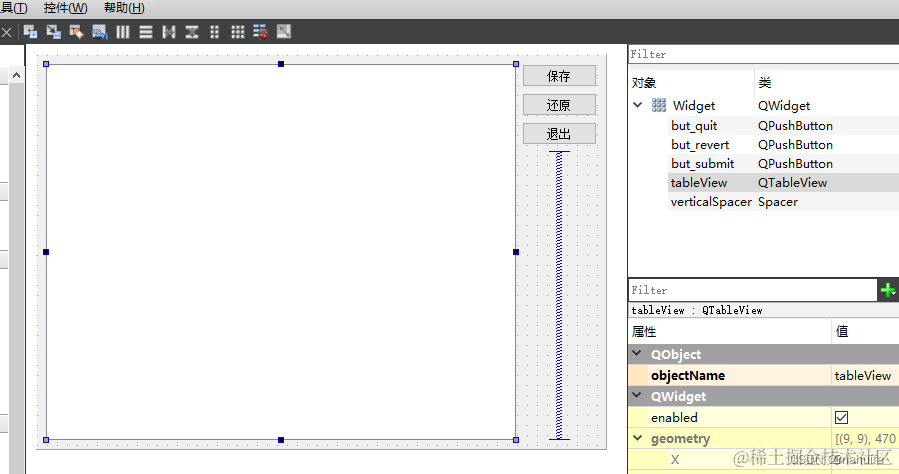Click the left panel scroll-up arrow
This screenshot has width=899, height=474.
(x=16, y=75)
